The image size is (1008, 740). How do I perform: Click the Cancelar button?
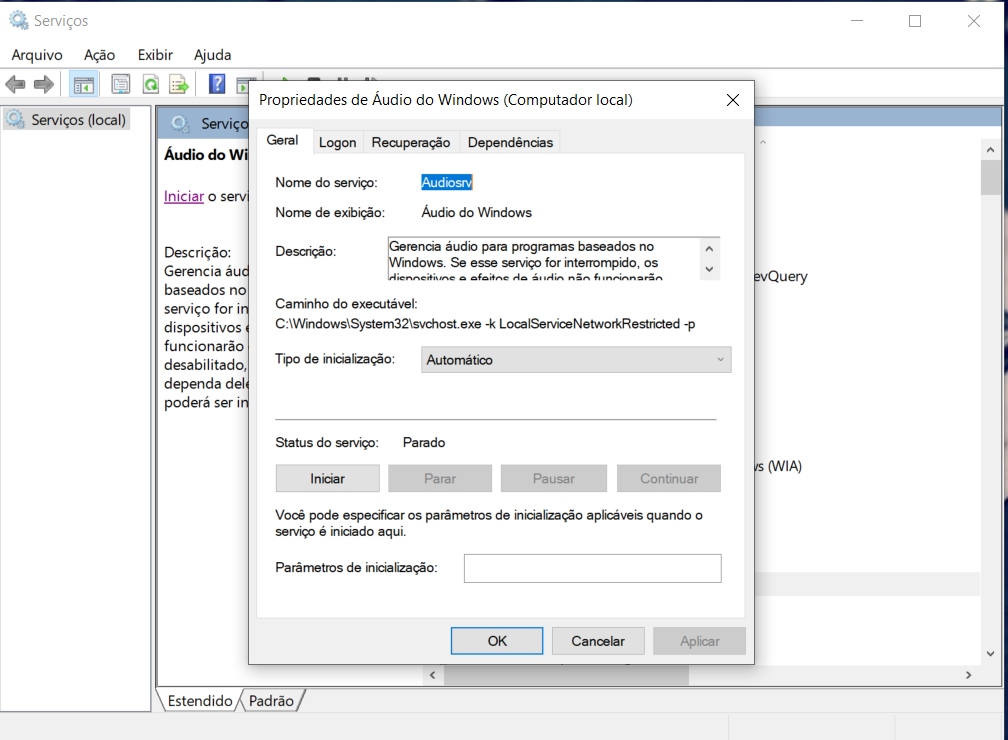point(598,641)
